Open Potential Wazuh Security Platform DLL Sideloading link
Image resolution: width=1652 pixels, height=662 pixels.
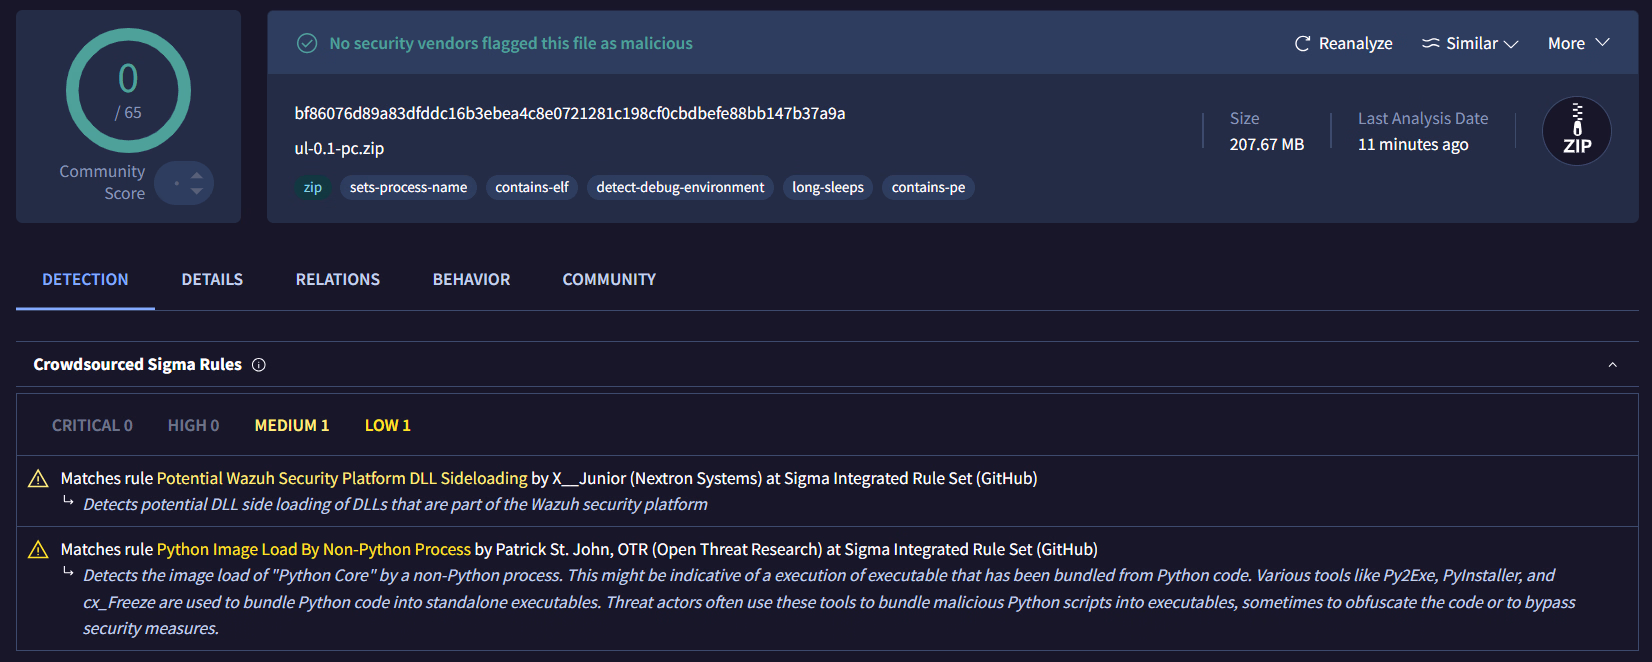tap(341, 479)
